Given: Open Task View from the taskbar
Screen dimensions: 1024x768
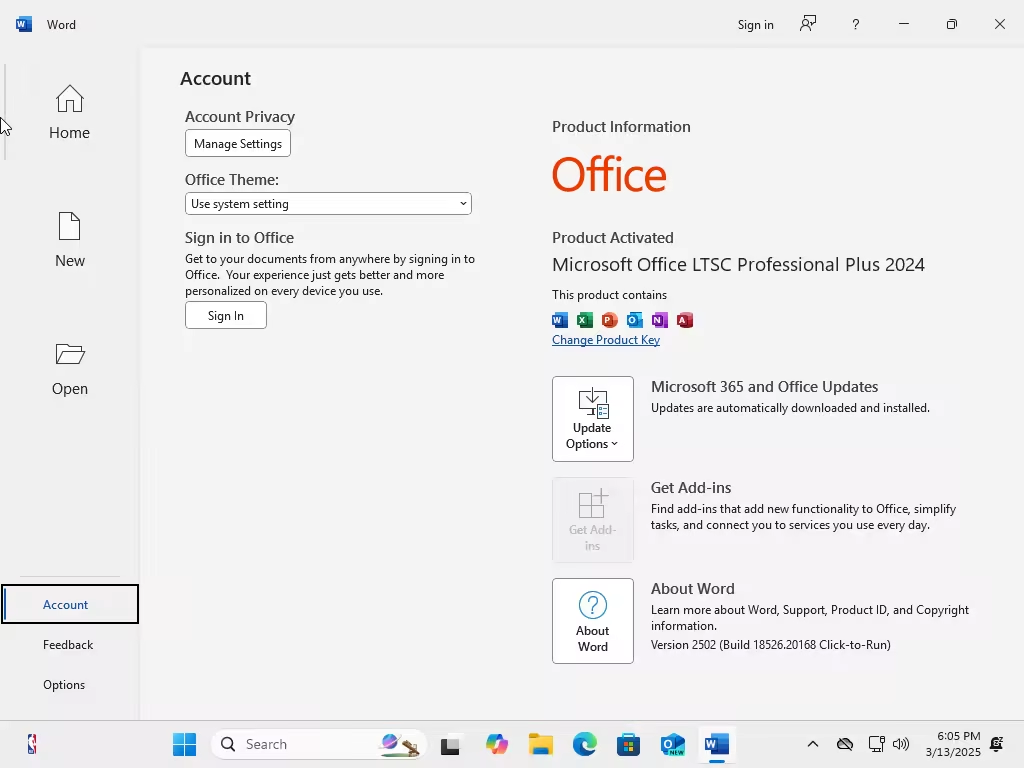Looking at the screenshot, I should point(450,745).
